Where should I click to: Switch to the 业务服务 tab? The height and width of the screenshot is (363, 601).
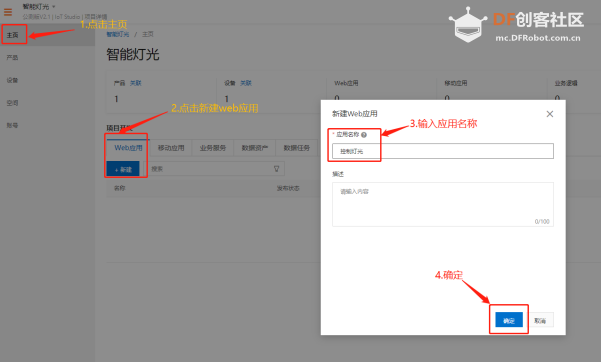tap(213, 148)
